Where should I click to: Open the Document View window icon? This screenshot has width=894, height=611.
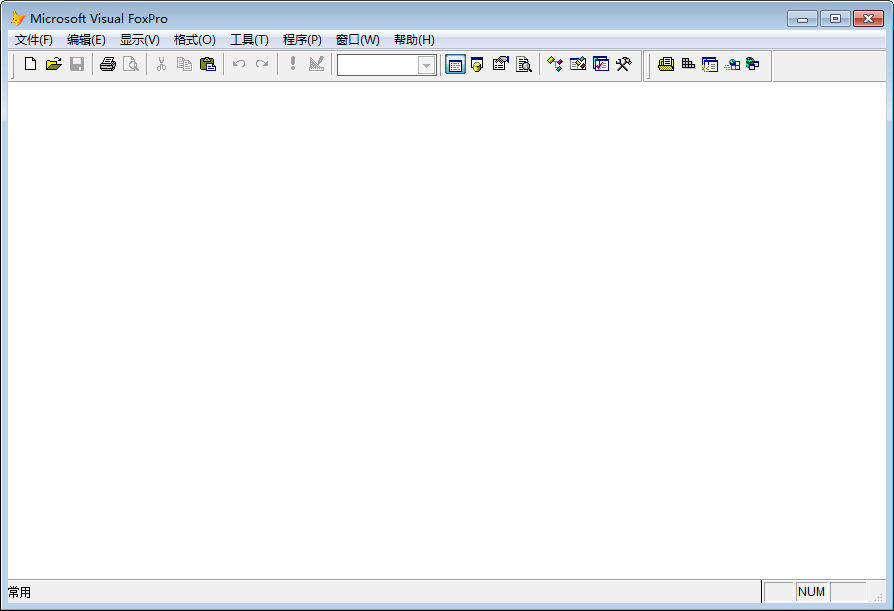[x=524, y=64]
